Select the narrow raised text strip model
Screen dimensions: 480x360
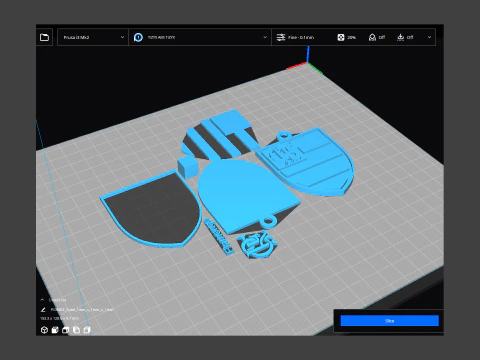[x=218, y=236]
